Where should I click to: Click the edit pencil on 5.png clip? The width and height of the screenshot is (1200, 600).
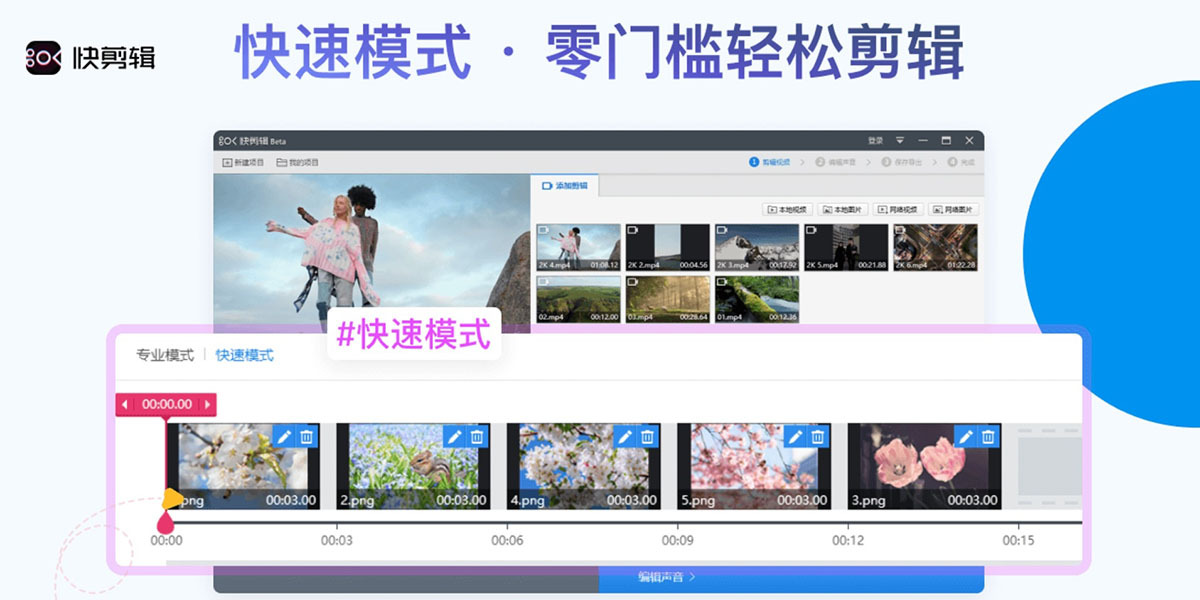pyautogui.click(x=795, y=436)
